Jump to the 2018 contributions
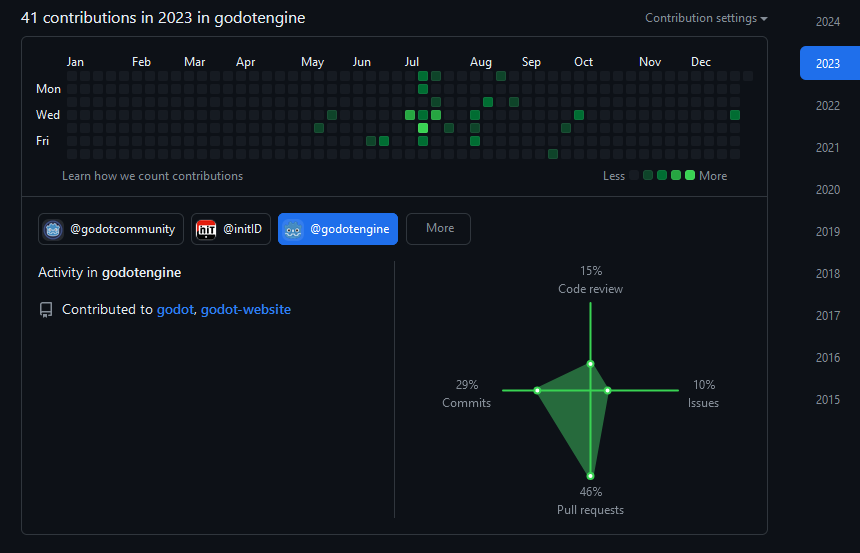Image resolution: width=860 pixels, height=553 pixels. coord(828,274)
